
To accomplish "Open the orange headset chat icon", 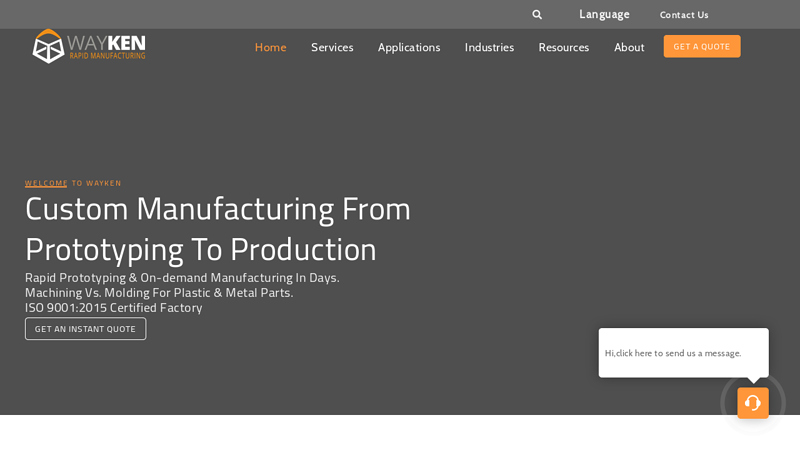I will pos(753,403).
